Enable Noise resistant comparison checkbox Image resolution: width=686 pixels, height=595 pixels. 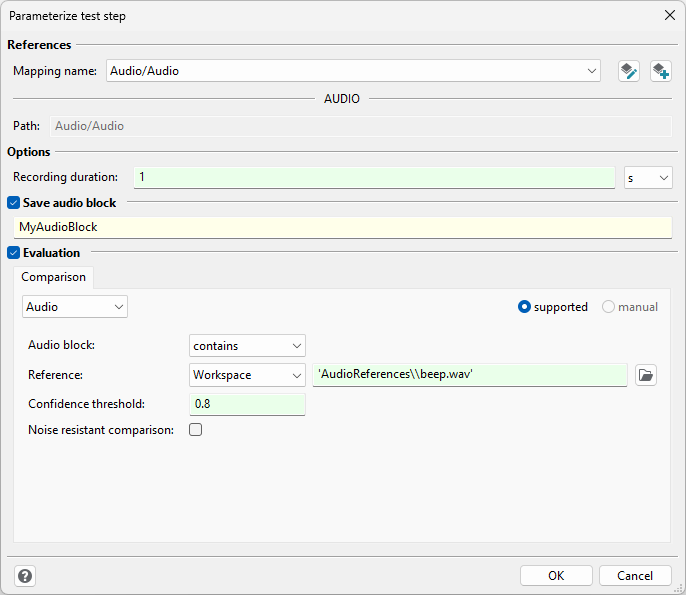(196, 430)
